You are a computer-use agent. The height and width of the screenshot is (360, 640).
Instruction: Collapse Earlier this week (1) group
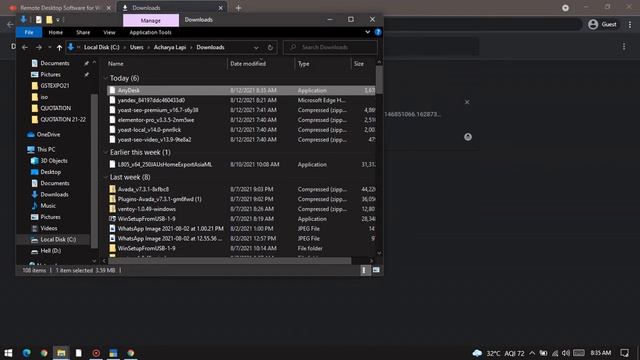coord(106,152)
